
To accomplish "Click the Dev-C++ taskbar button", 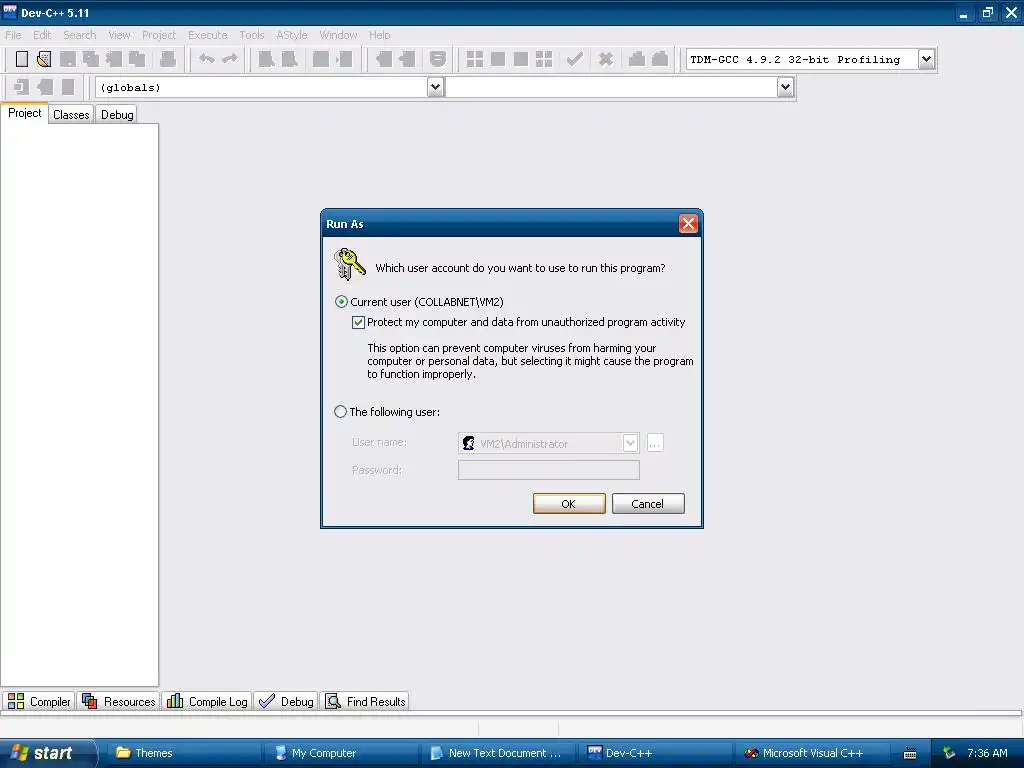I will coord(656,753).
